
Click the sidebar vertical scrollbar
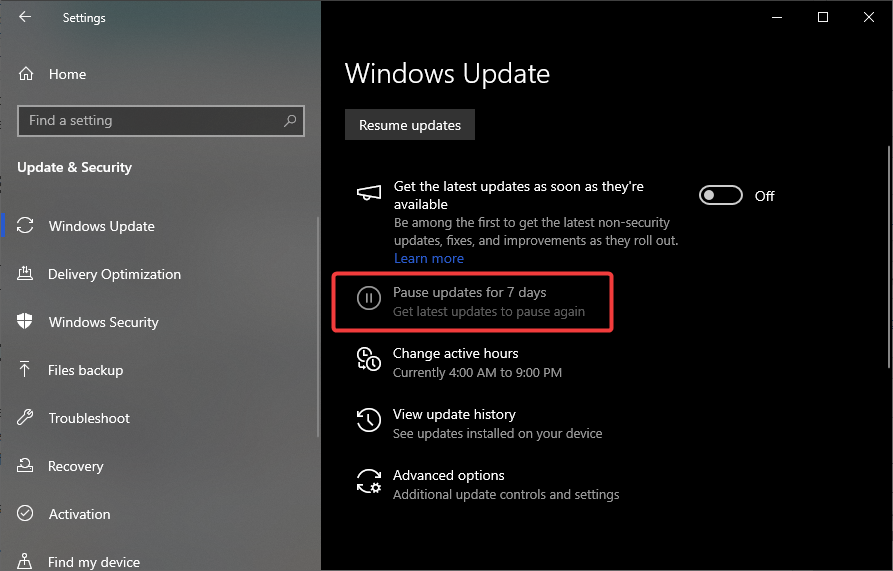click(x=318, y=327)
